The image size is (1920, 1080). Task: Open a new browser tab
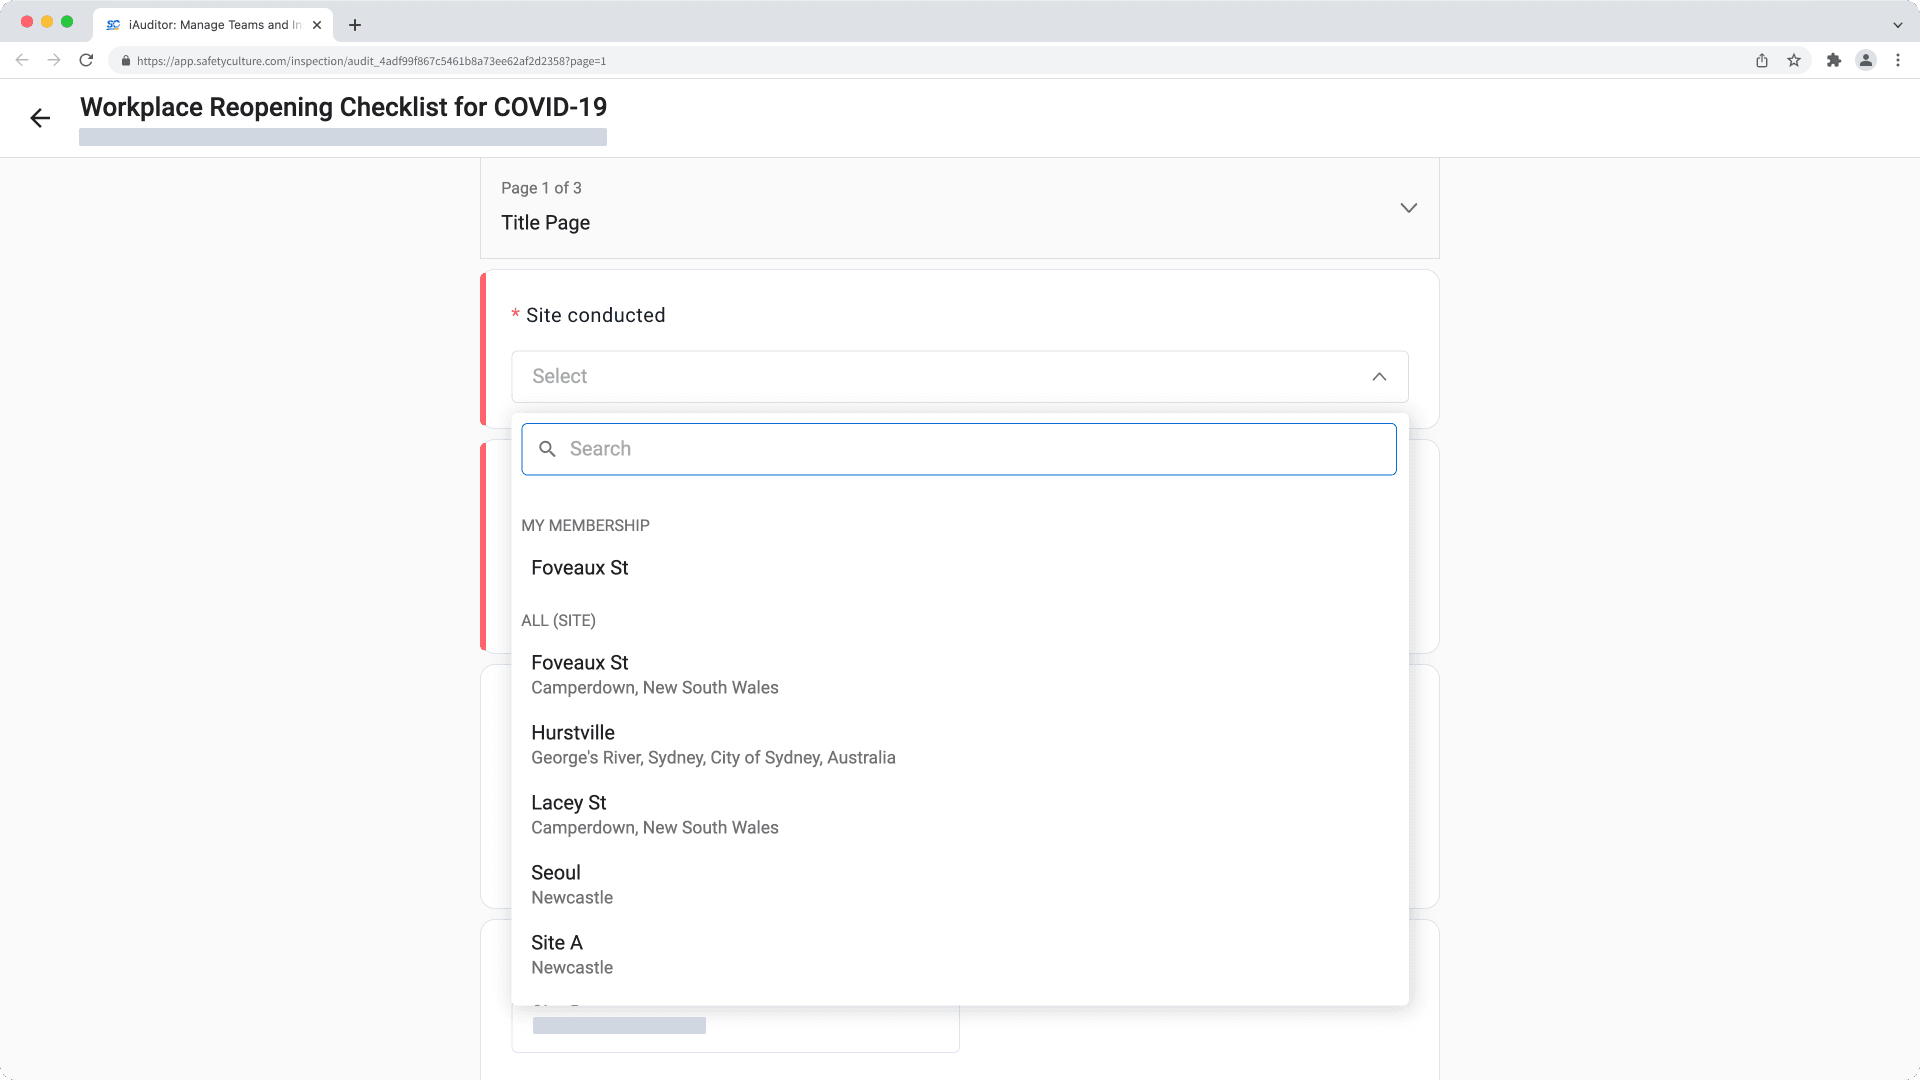coord(354,24)
